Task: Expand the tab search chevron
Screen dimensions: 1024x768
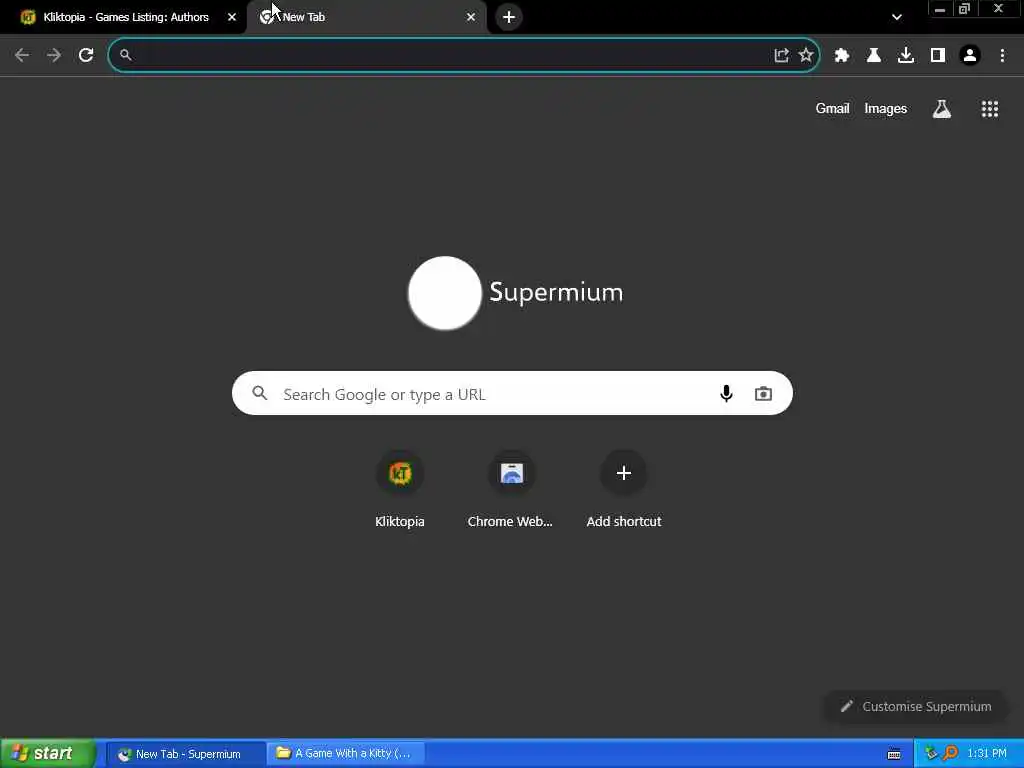Action: (x=897, y=17)
